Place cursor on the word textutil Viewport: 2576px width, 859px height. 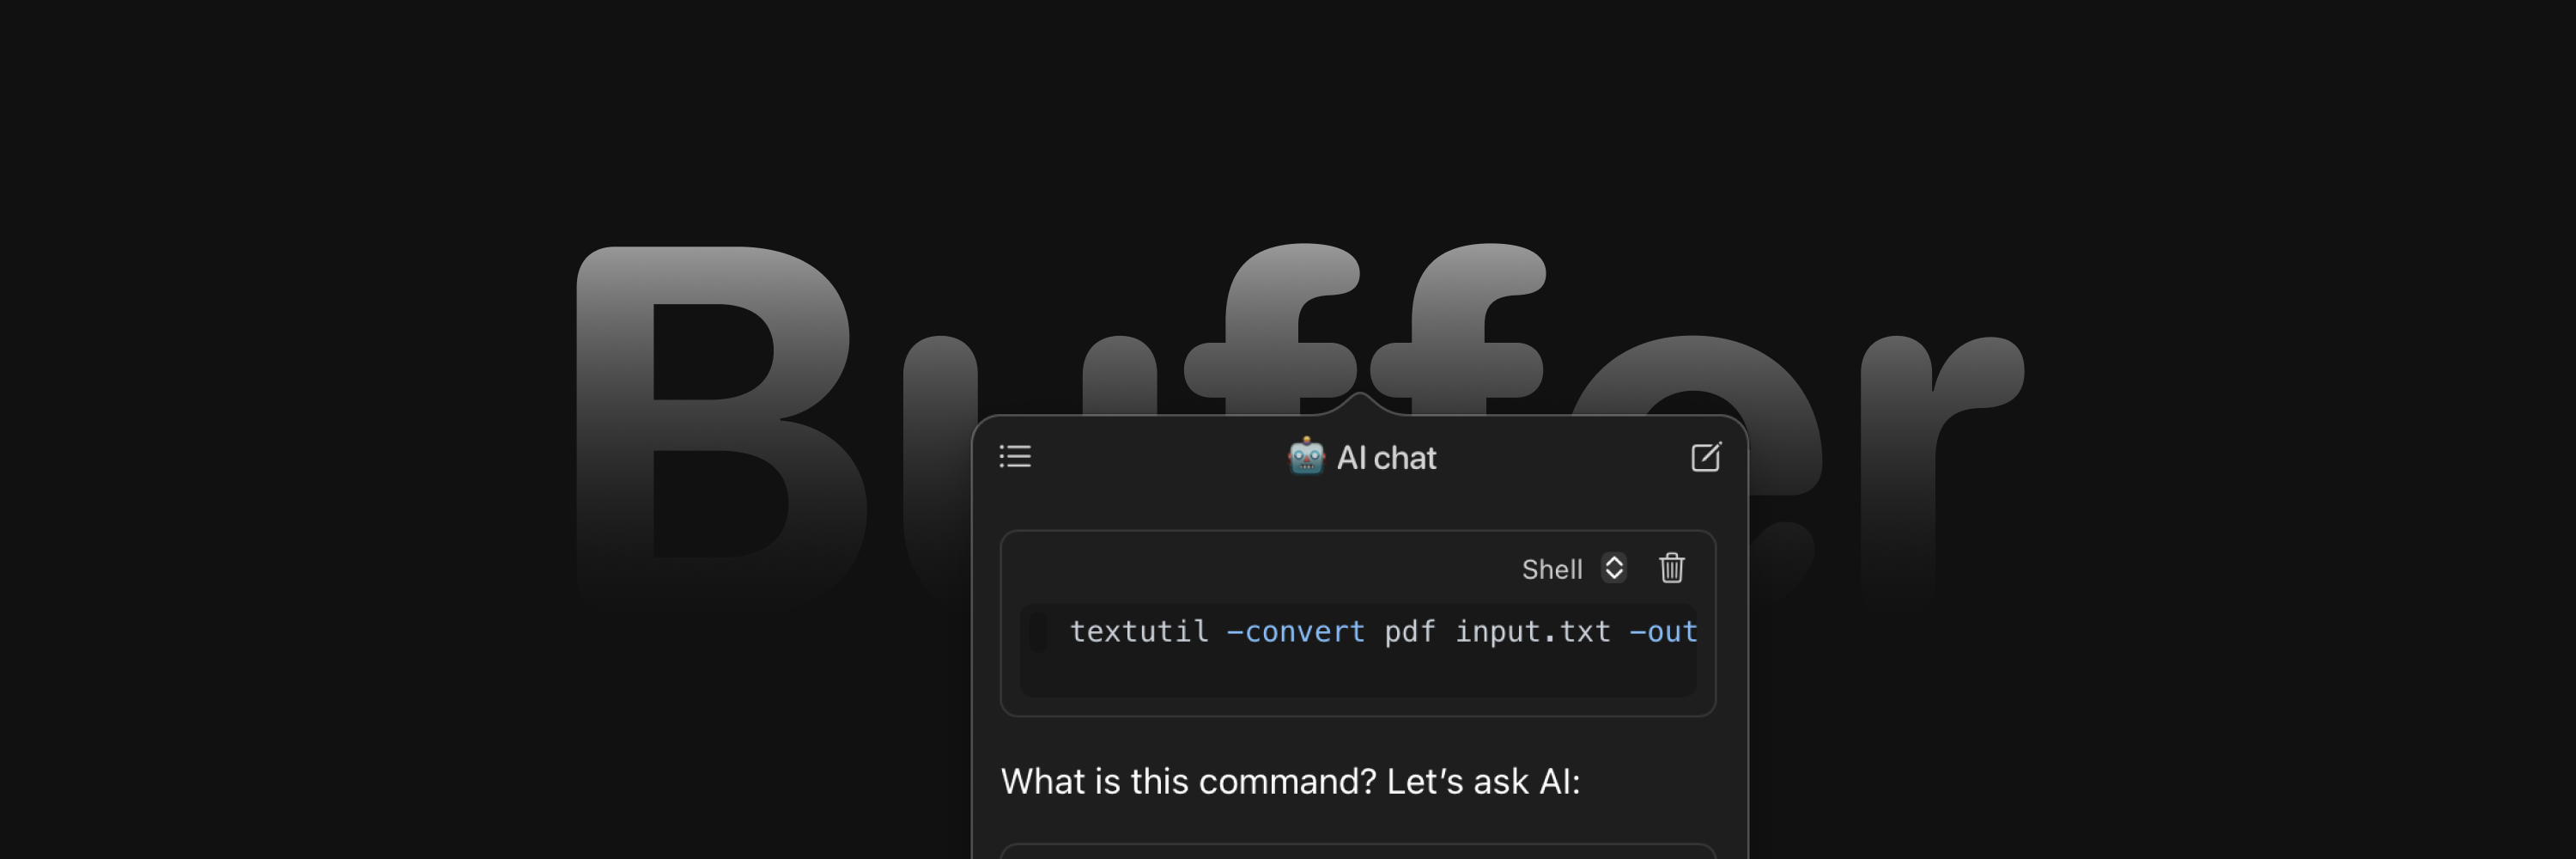click(x=1138, y=632)
